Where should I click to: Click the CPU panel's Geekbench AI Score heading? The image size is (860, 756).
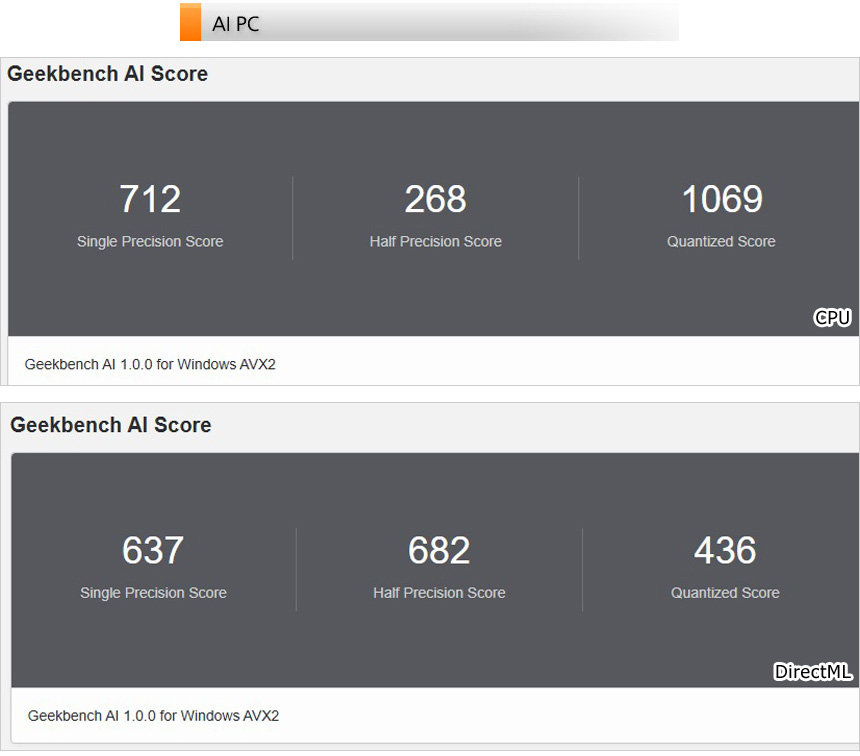pos(108,74)
